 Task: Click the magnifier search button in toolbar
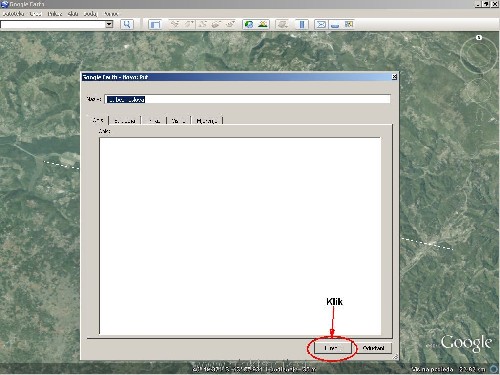coord(127,24)
